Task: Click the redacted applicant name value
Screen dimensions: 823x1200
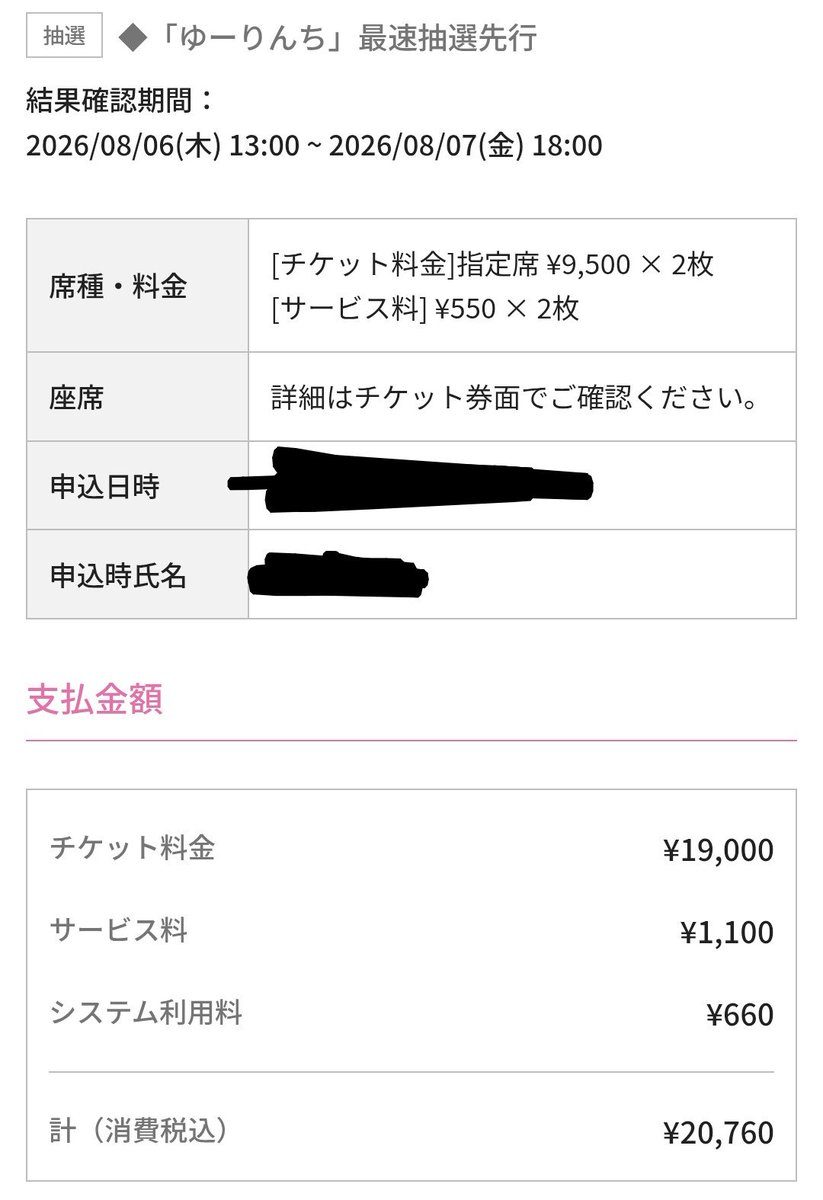Action: [x=340, y=573]
